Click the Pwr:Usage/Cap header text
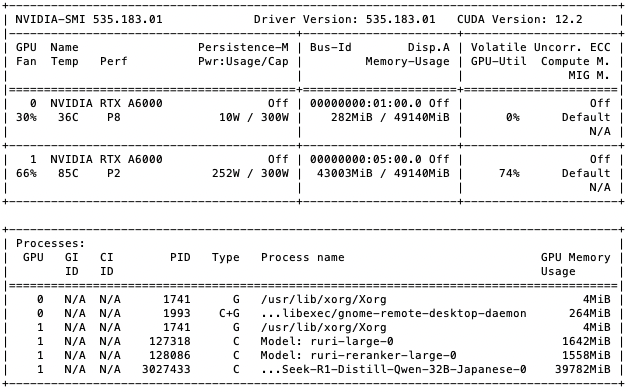The width and height of the screenshot is (628, 392). (243, 61)
